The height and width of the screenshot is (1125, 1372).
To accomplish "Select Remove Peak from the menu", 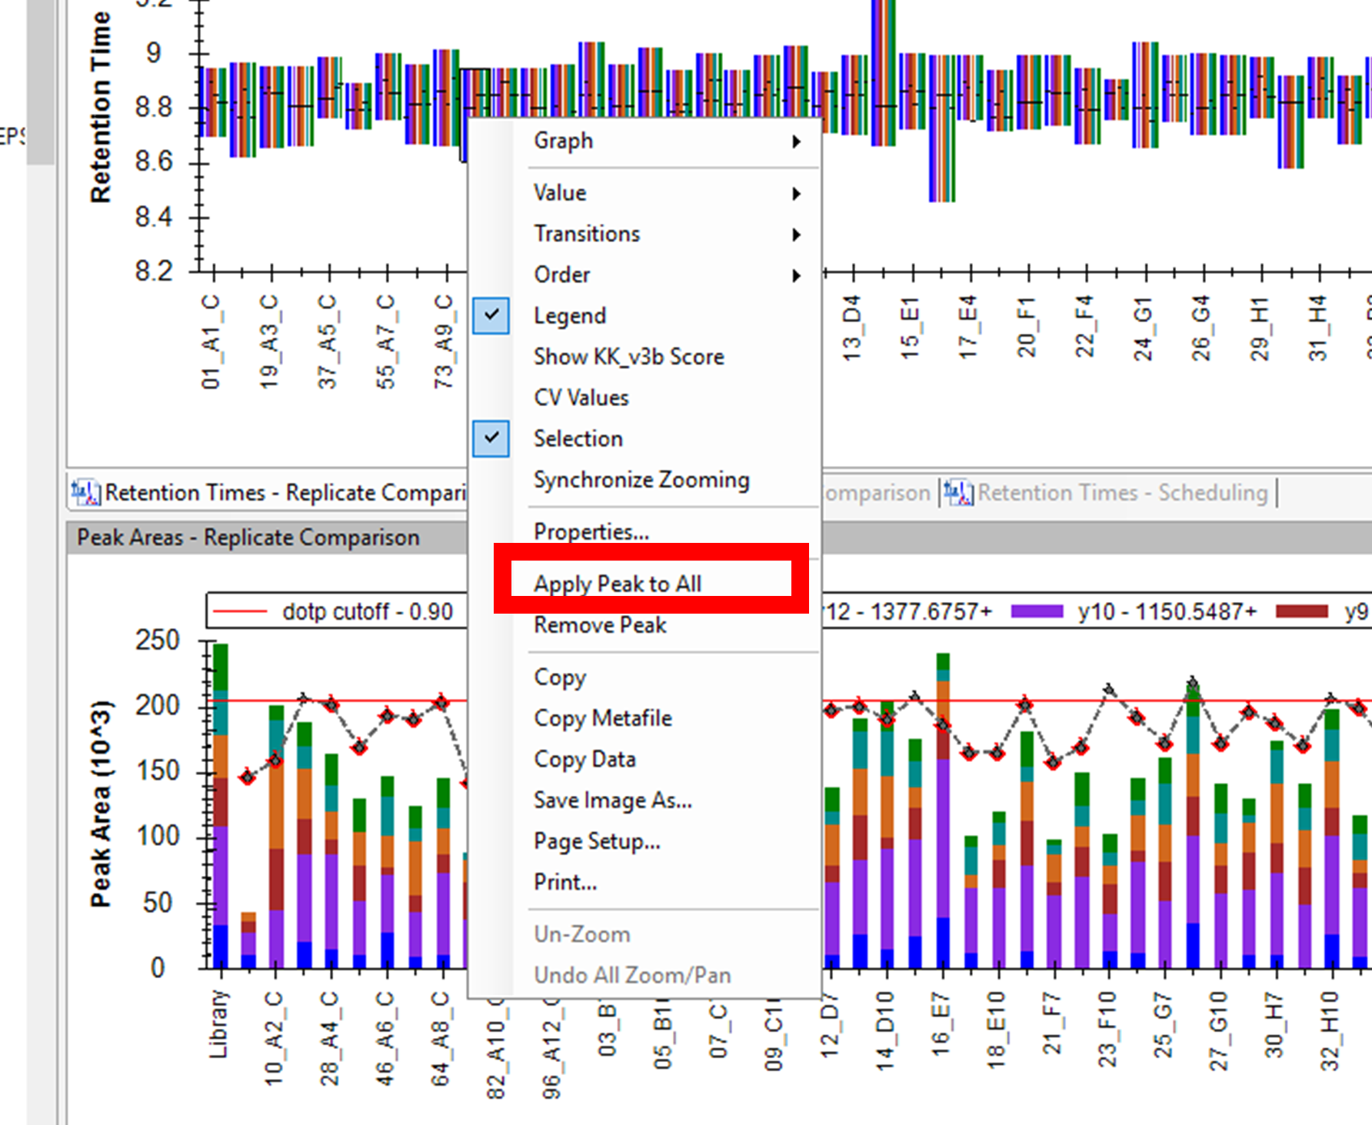I will 599,625.
